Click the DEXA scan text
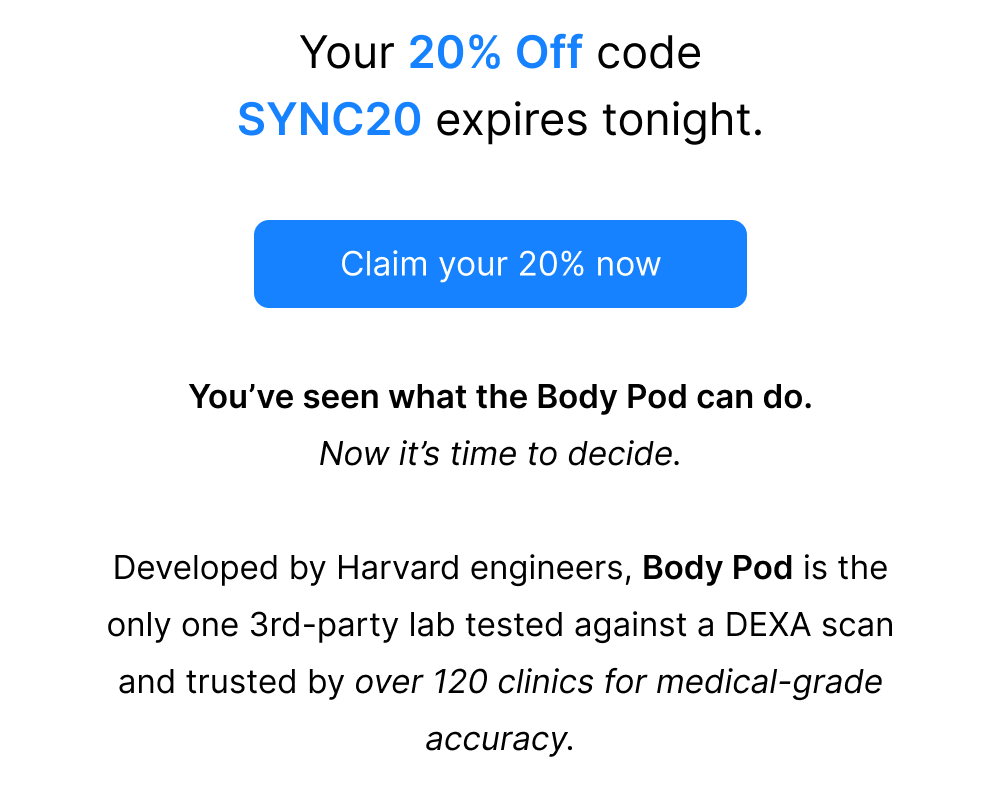Screen dimensions: 1000x790 pyautogui.click(x=809, y=625)
